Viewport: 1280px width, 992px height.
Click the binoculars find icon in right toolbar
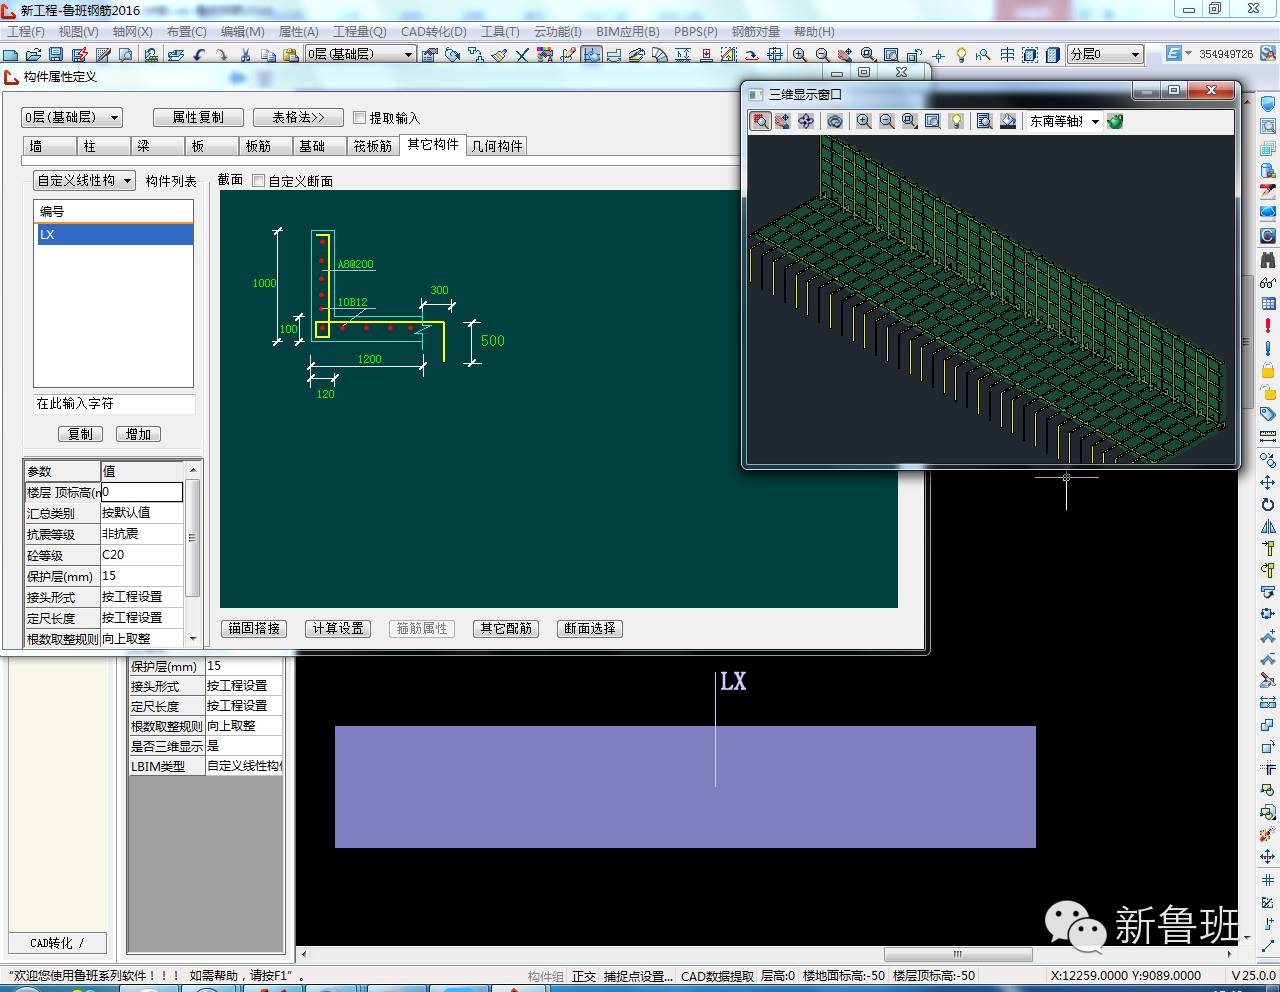(x=1268, y=259)
